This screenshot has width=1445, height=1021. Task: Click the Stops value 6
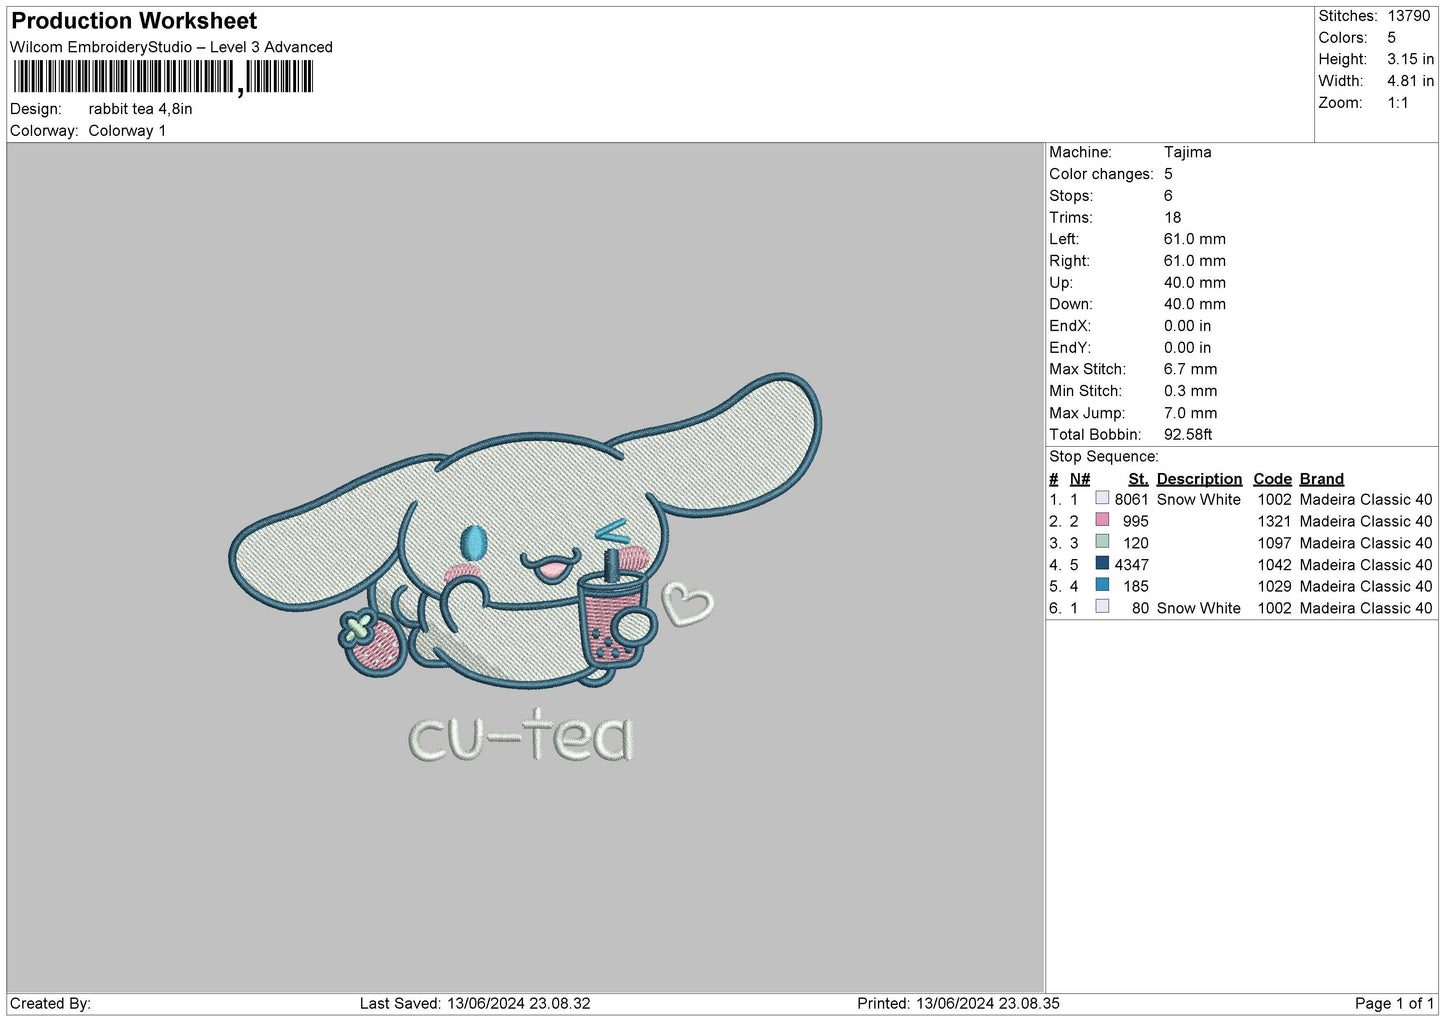[x=1168, y=196]
